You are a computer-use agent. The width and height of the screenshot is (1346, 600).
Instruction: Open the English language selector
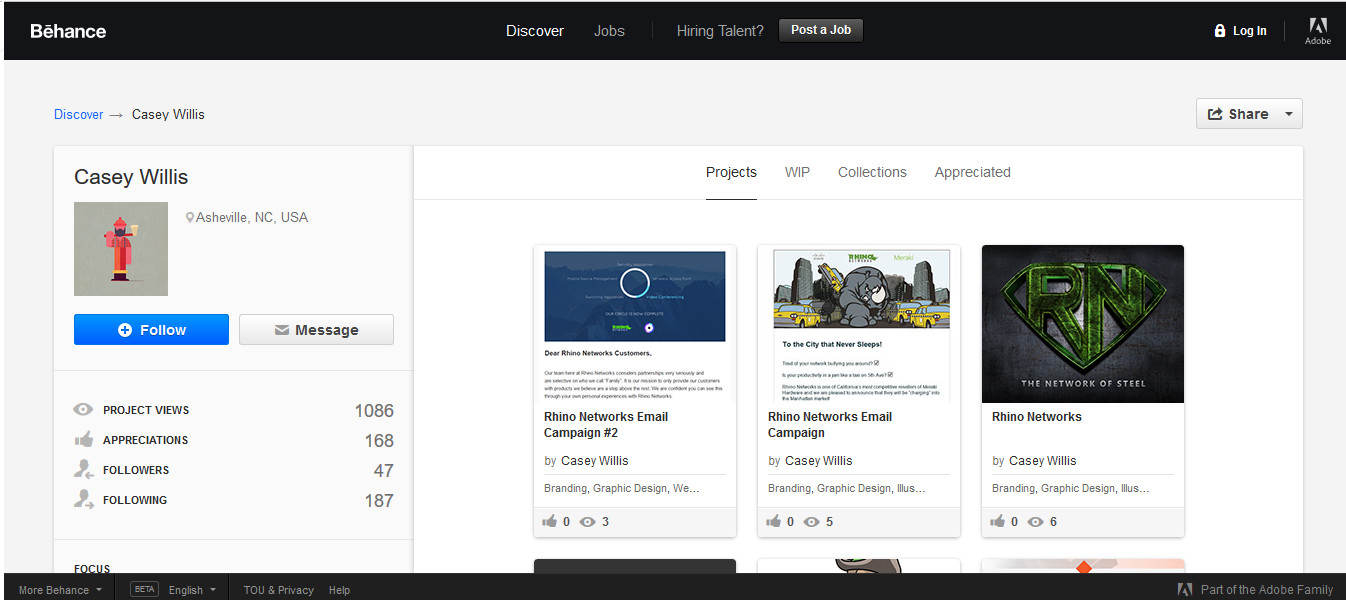tap(192, 590)
